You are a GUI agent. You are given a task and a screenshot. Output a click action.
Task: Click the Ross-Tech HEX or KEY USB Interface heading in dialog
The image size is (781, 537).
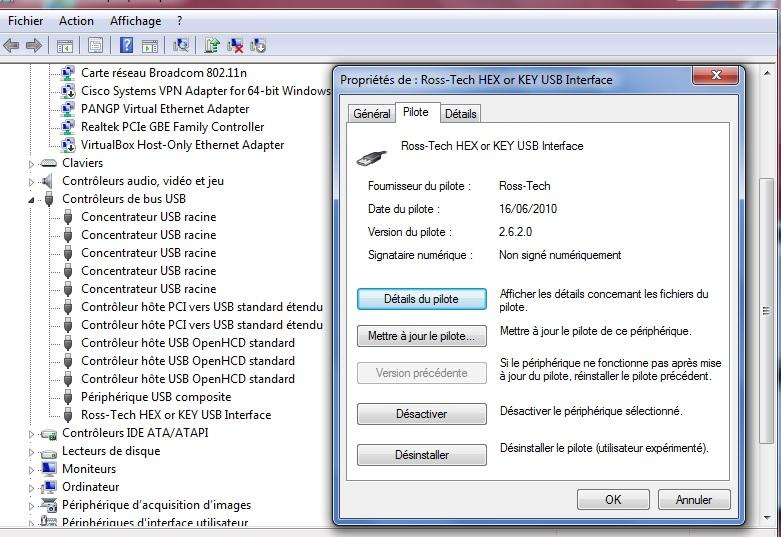pyautogui.click(x=492, y=146)
